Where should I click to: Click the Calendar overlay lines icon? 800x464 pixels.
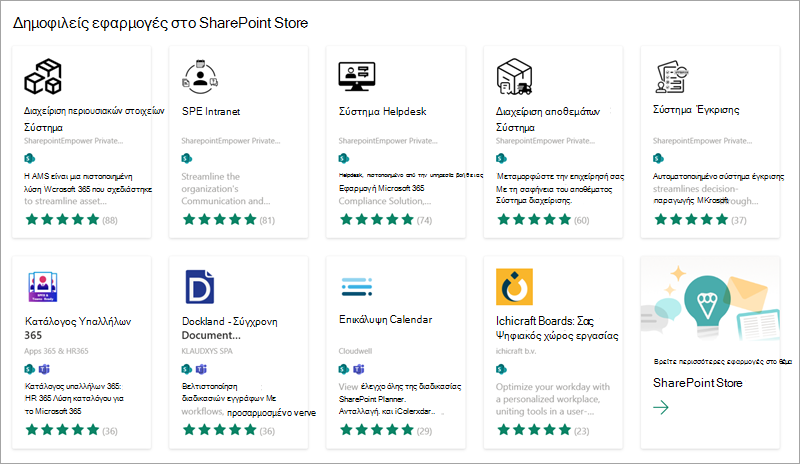(x=357, y=287)
